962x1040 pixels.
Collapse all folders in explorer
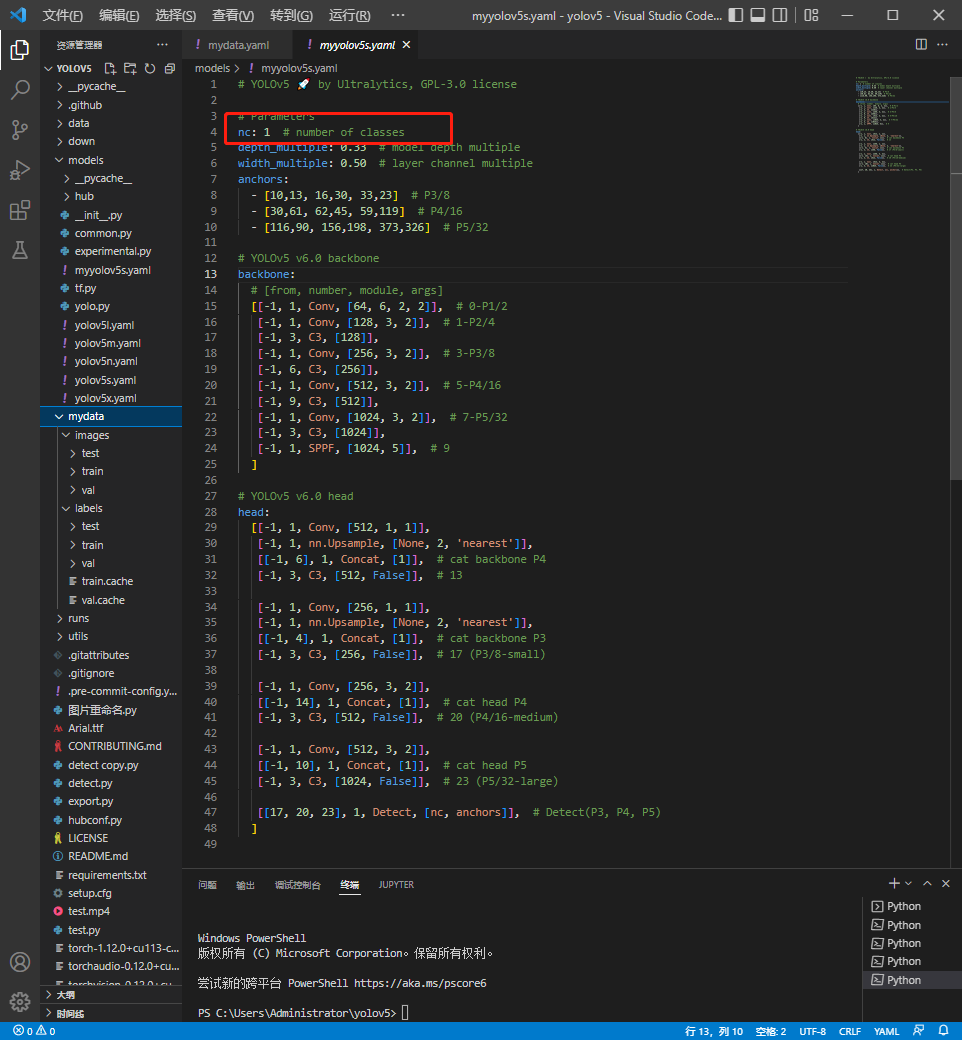(x=170, y=68)
